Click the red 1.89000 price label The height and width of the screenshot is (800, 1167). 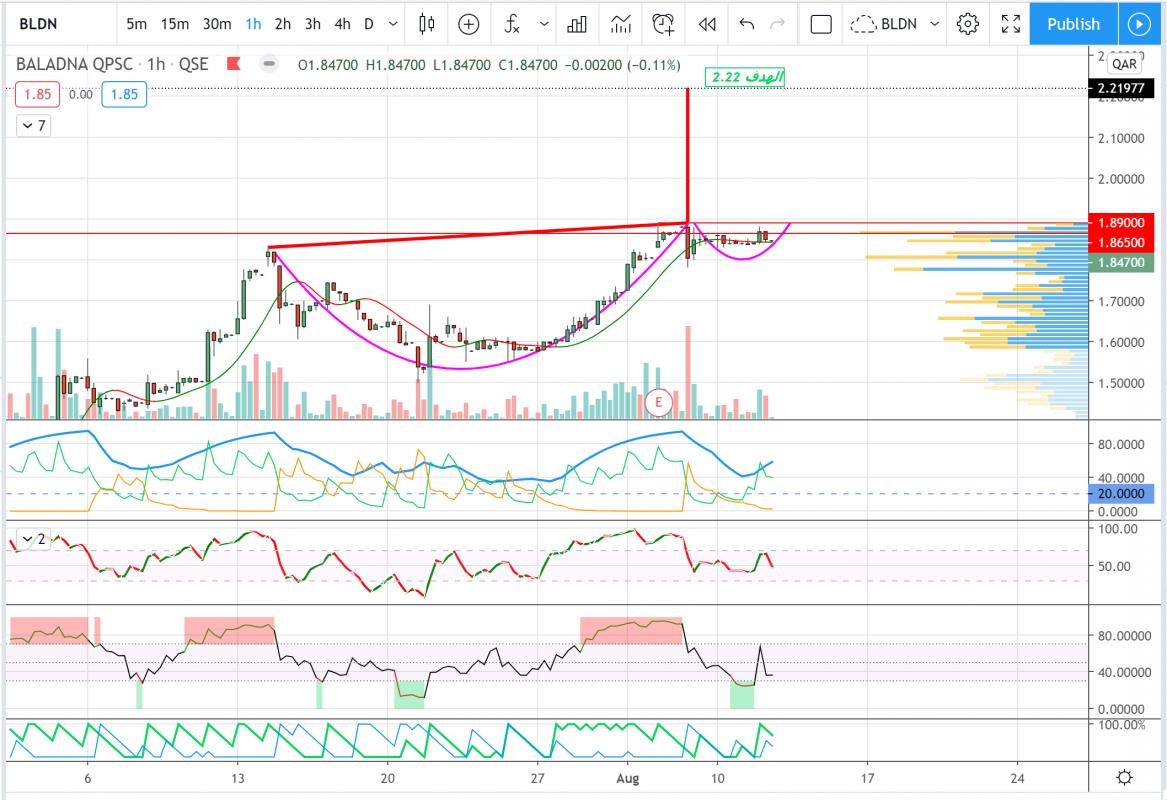[1121, 223]
